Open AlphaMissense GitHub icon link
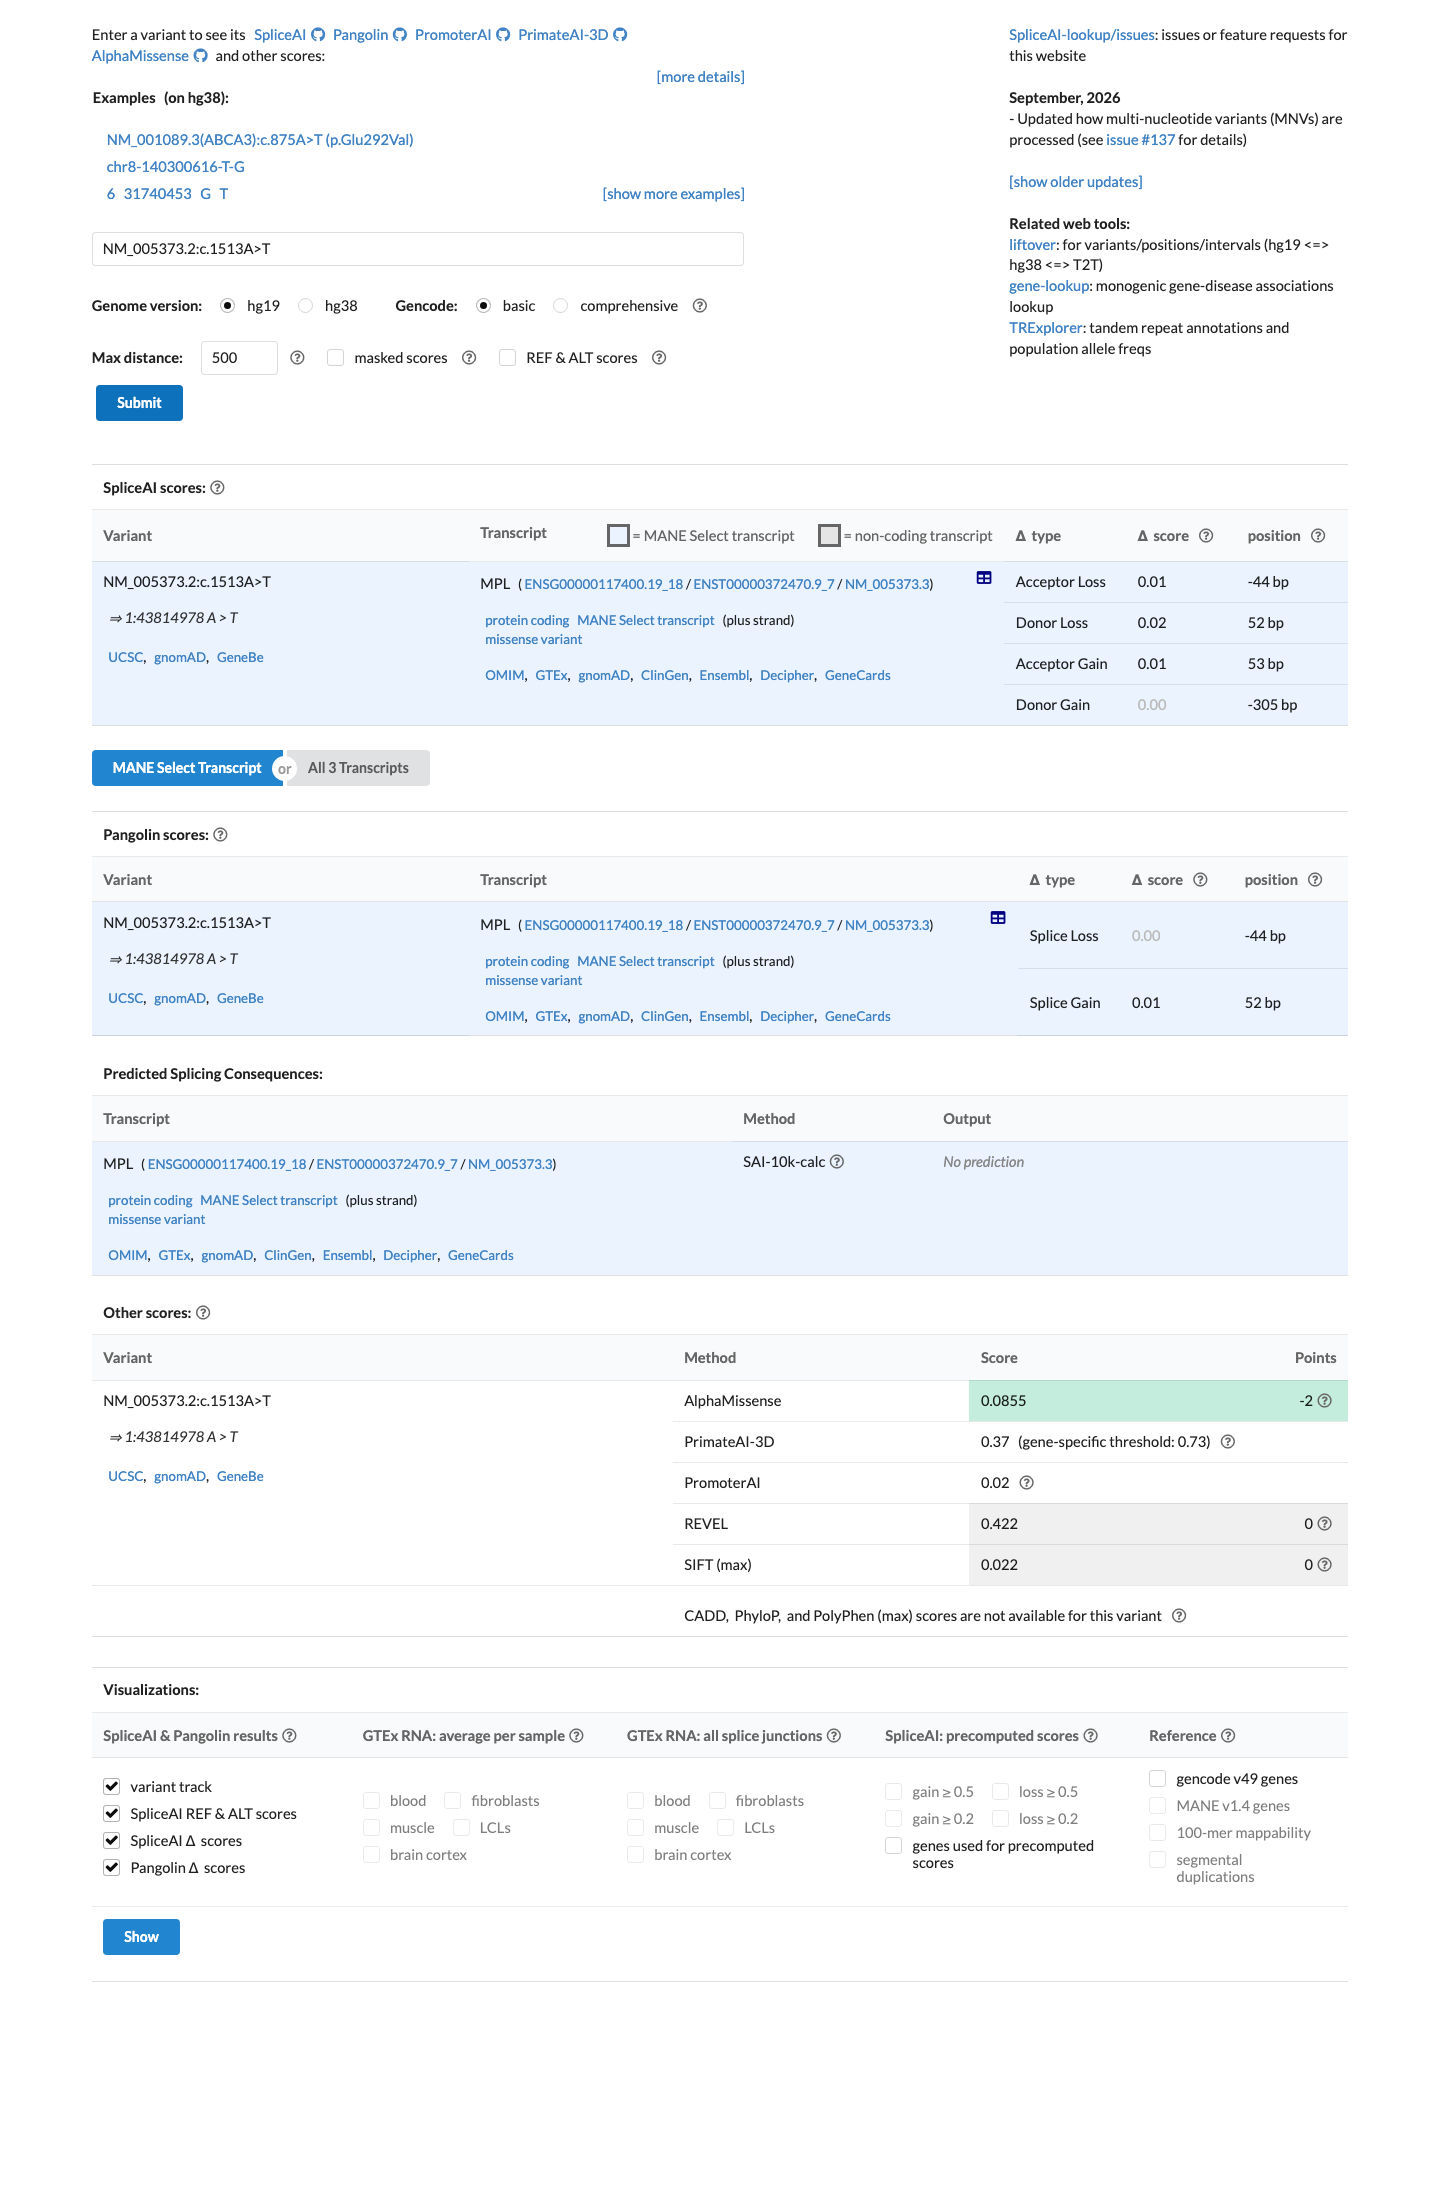Screen dimensions: 1454x2200 (200, 56)
